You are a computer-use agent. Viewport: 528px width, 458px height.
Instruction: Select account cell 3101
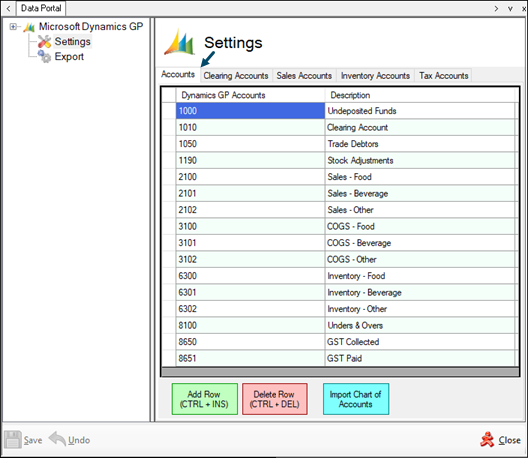(250, 243)
